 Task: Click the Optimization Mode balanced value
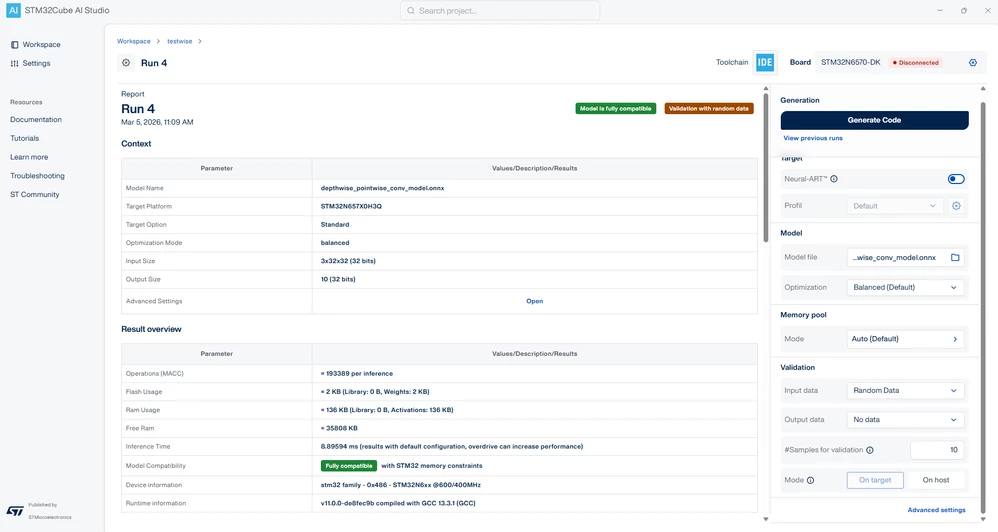point(335,243)
